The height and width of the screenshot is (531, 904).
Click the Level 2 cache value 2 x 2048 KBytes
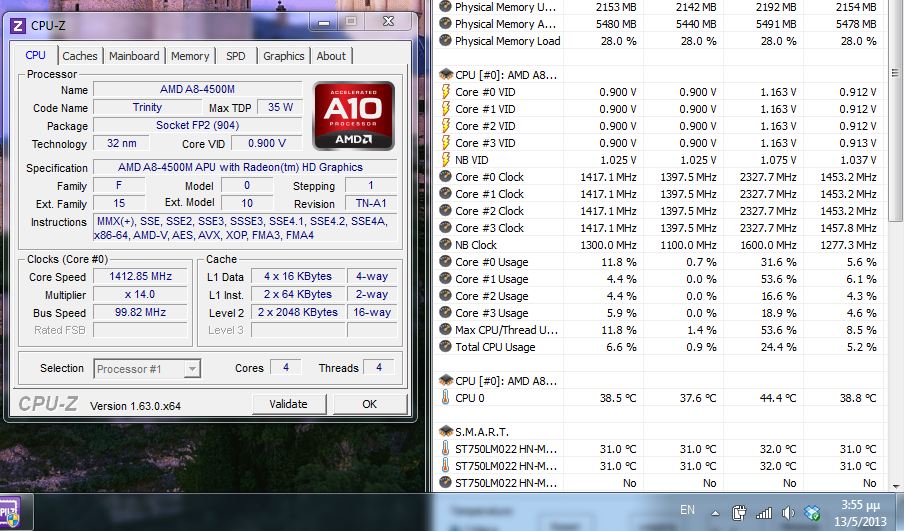click(297, 312)
